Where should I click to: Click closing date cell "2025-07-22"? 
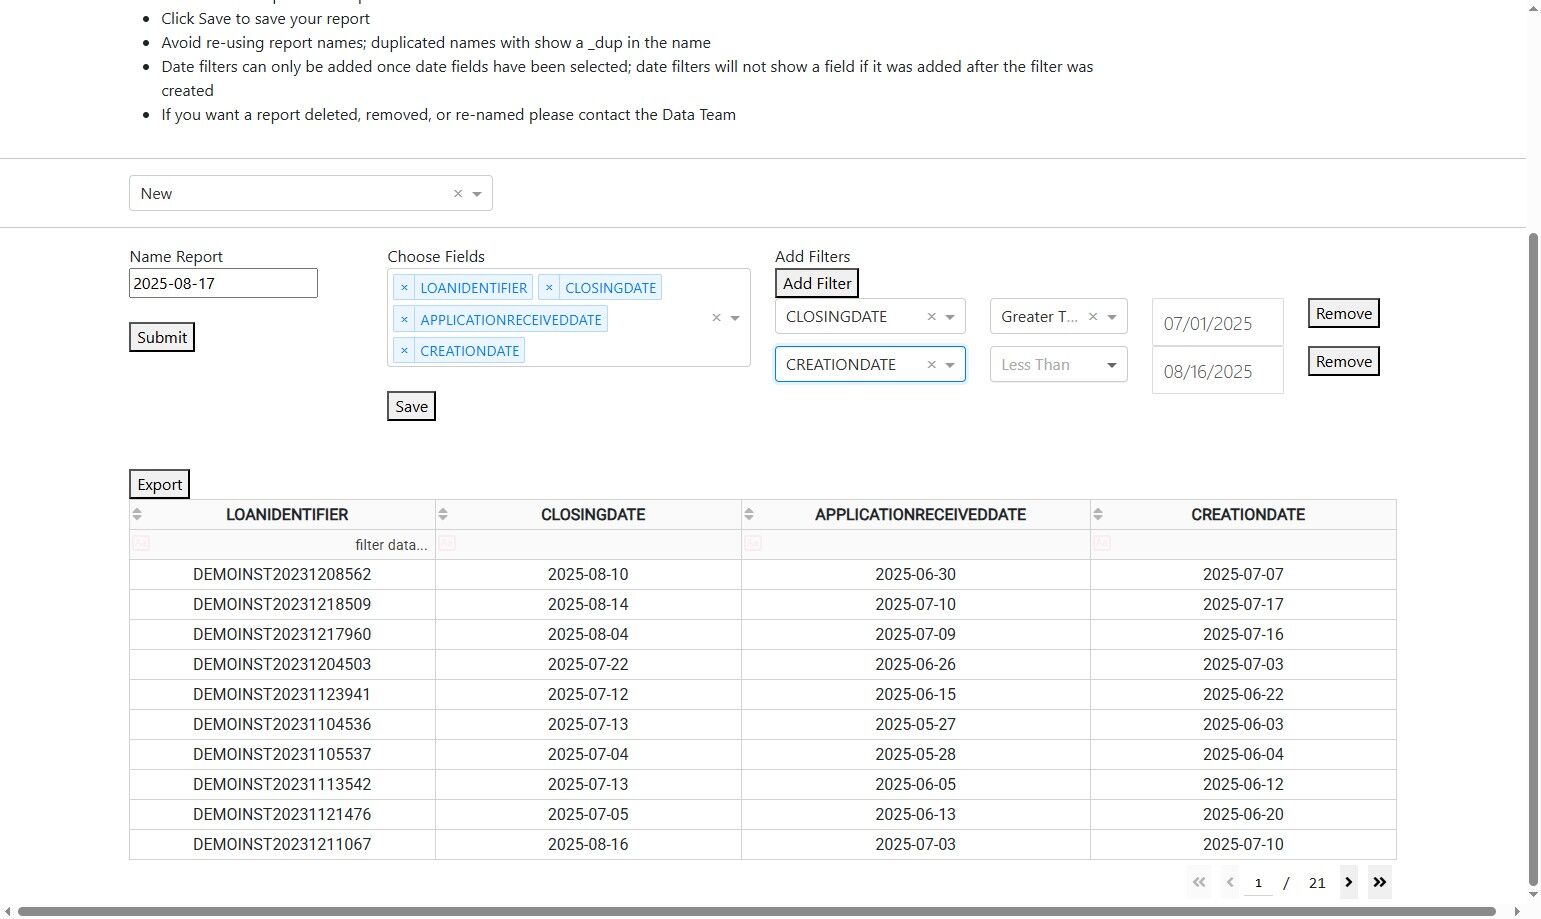click(x=588, y=665)
